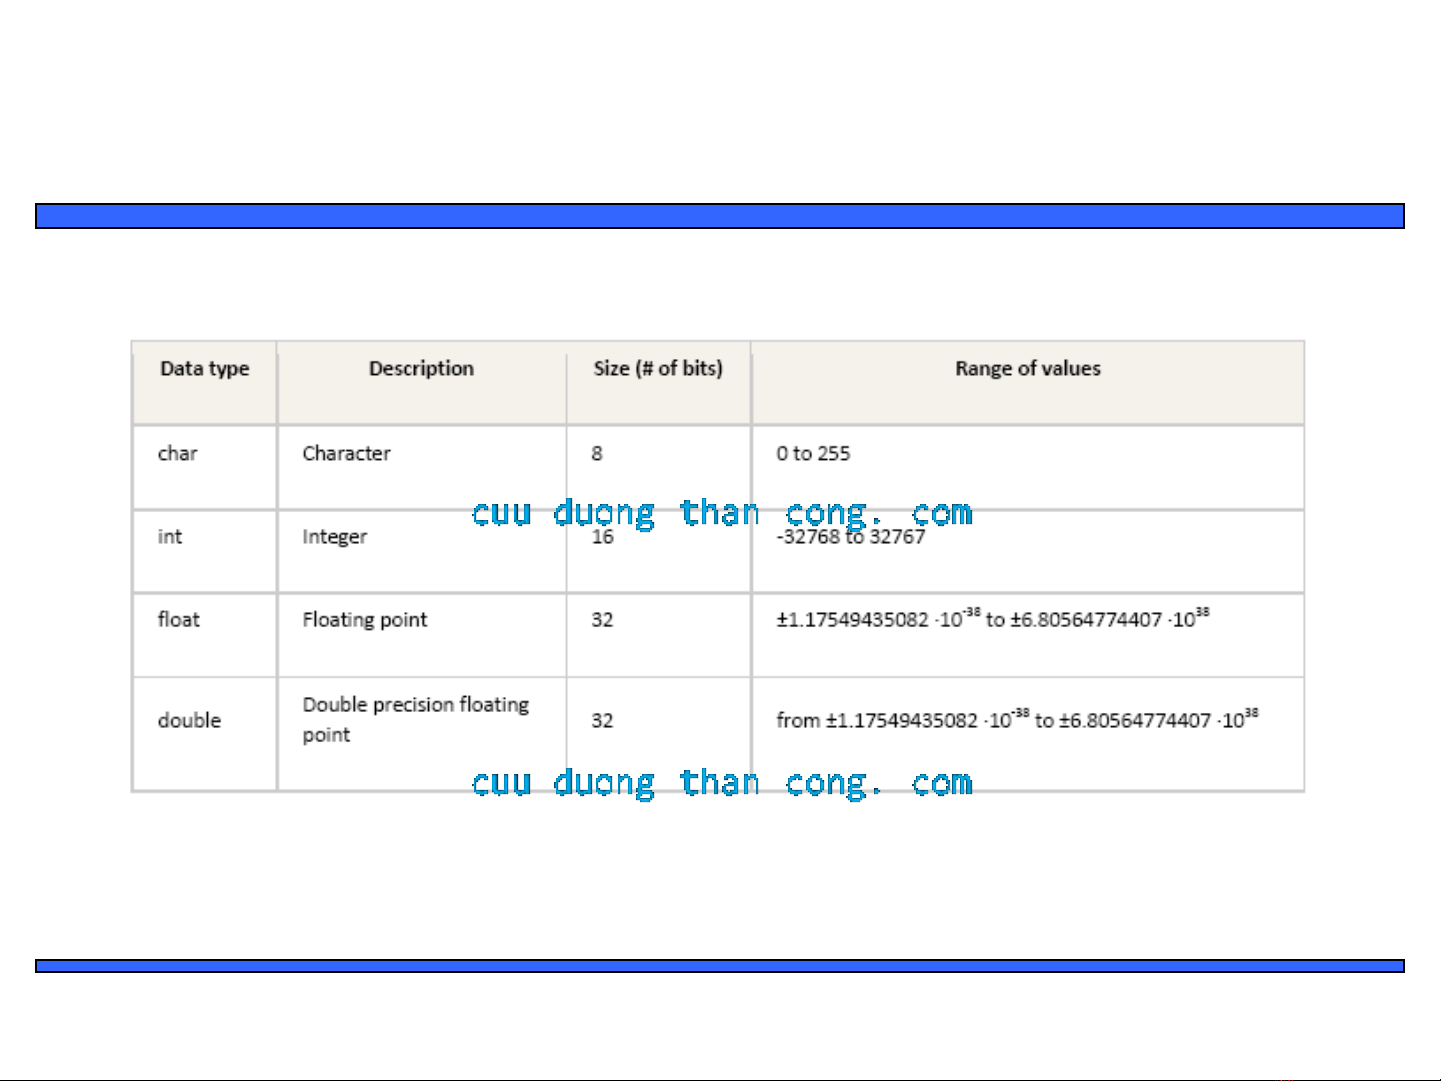Click the size value 32 in float row
Screen dimensions: 1441x1081
pos(602,620)
